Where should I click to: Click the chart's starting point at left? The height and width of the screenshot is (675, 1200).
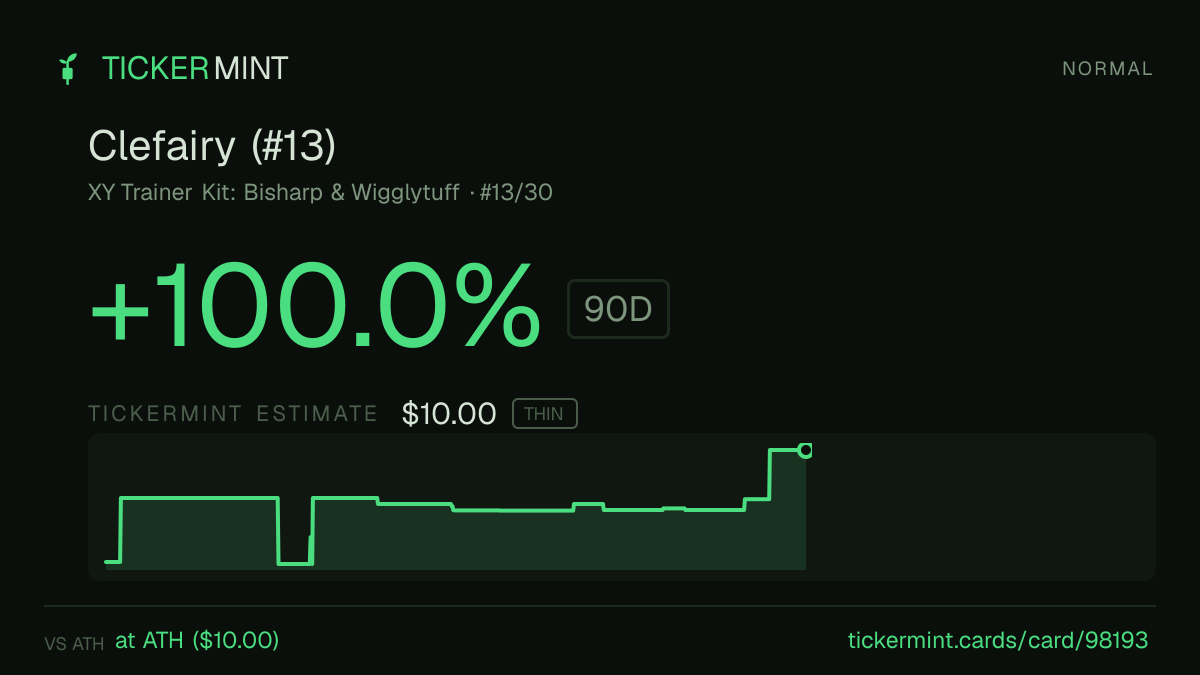(x=109, y=562)
